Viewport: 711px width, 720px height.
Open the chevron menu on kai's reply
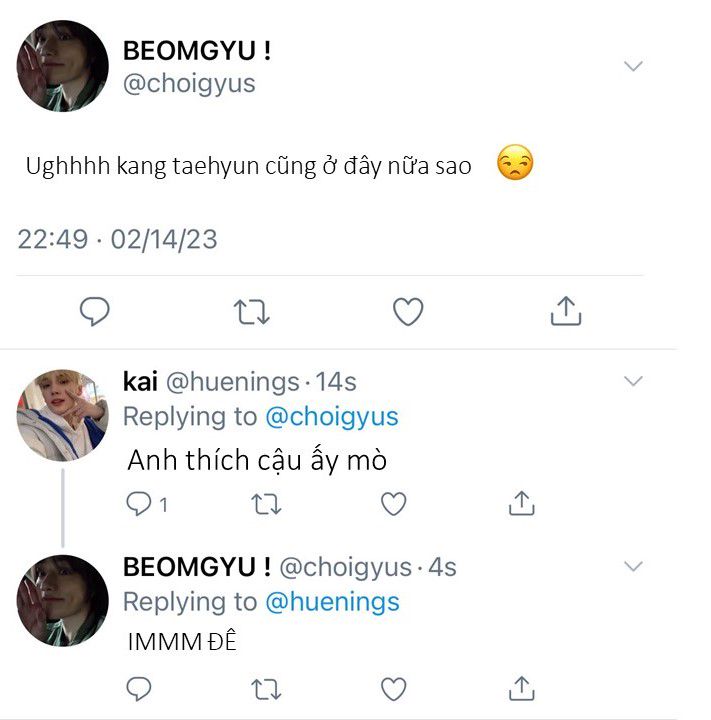click(x=633, y=381)
